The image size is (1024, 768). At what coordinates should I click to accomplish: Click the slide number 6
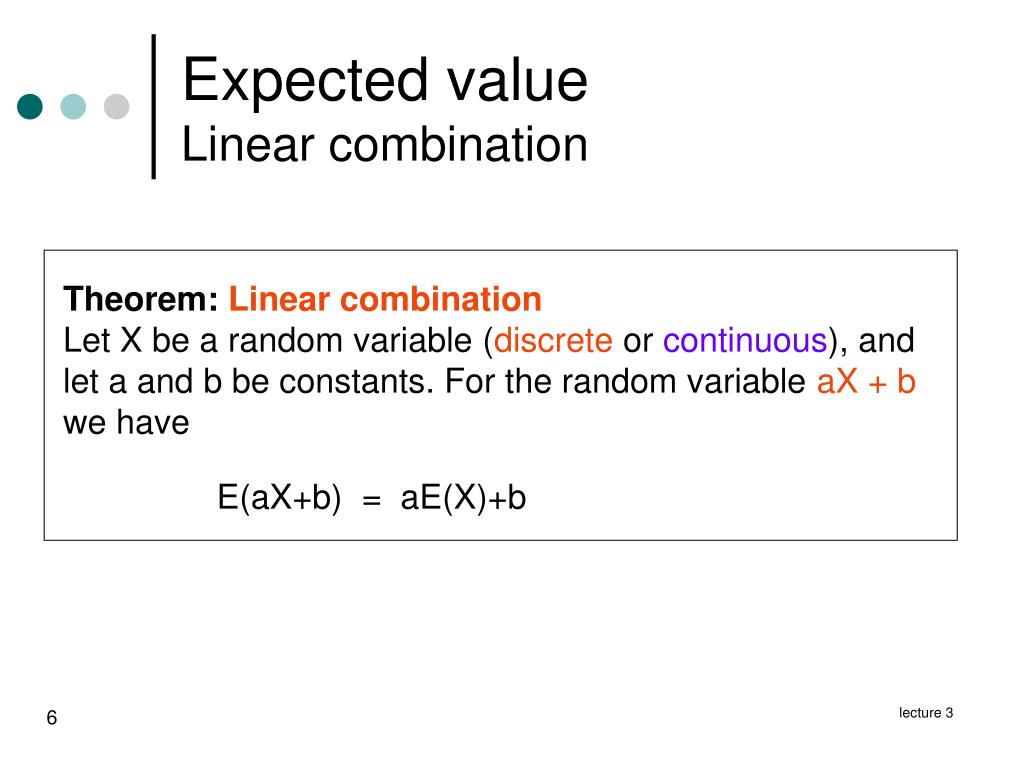(52, 718)
